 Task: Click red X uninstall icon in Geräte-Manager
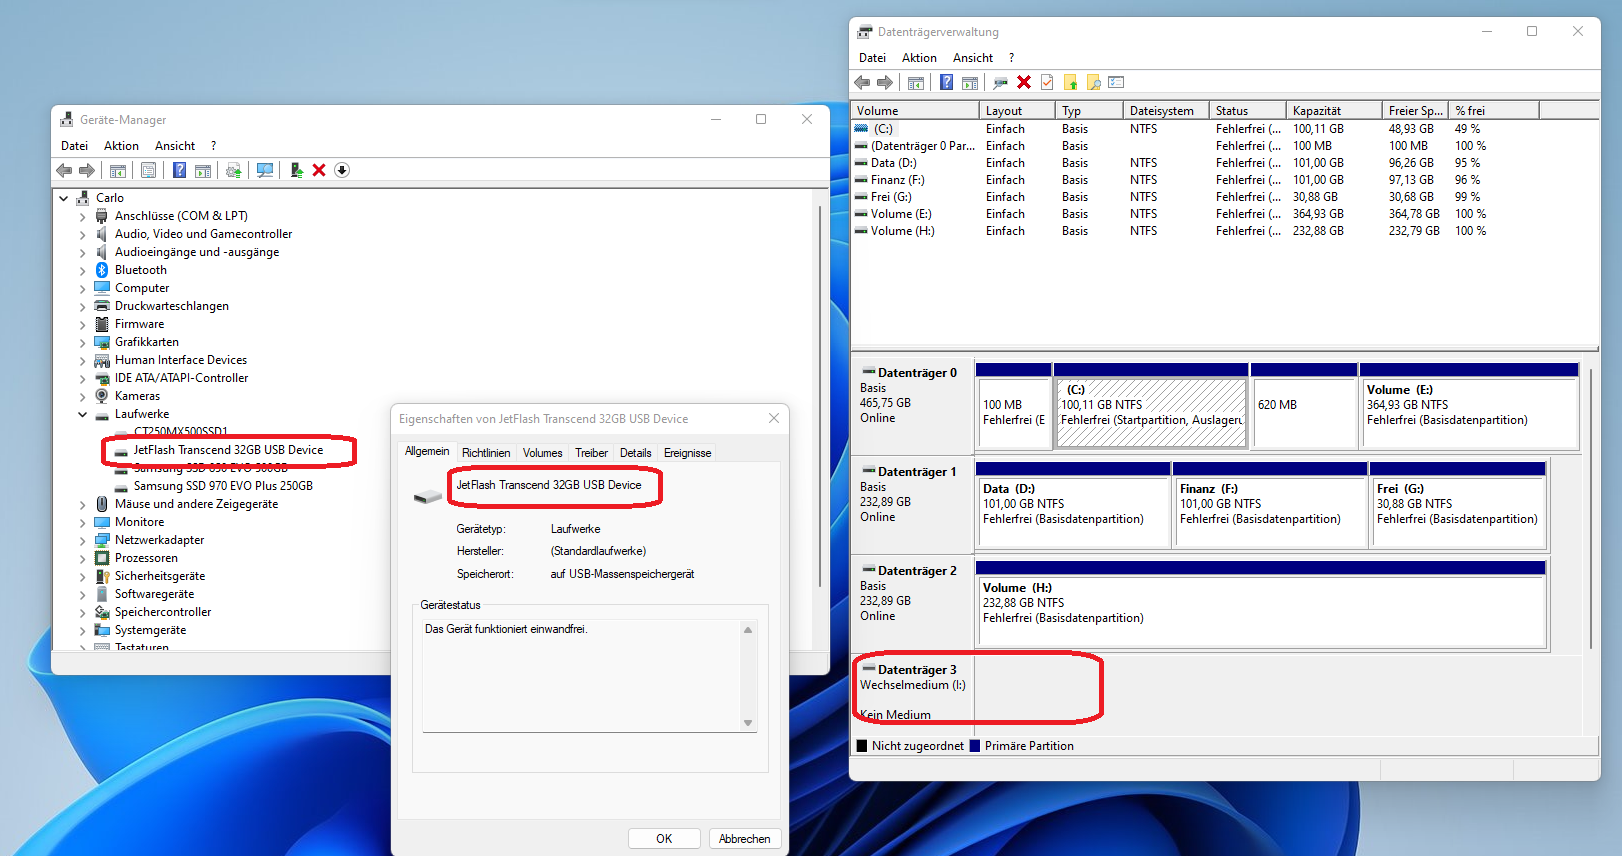point(319,170)
